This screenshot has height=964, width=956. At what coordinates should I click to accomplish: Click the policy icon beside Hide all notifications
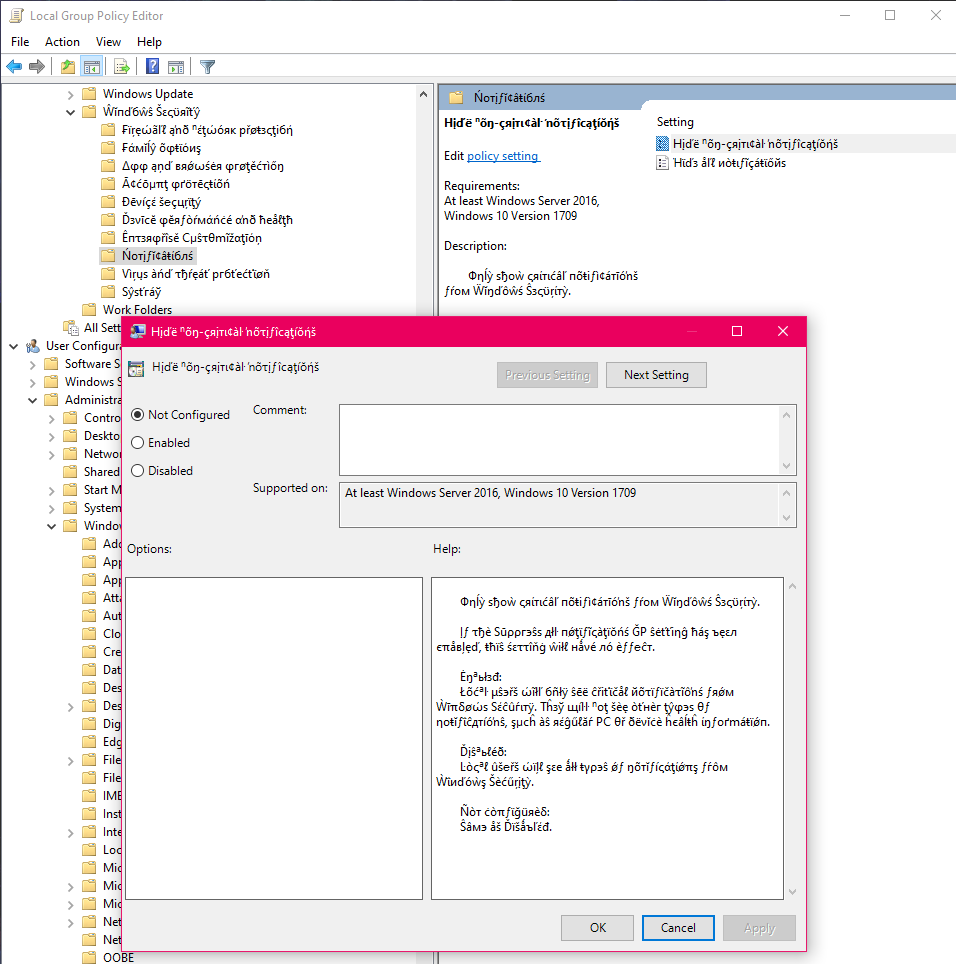[662, 163]
